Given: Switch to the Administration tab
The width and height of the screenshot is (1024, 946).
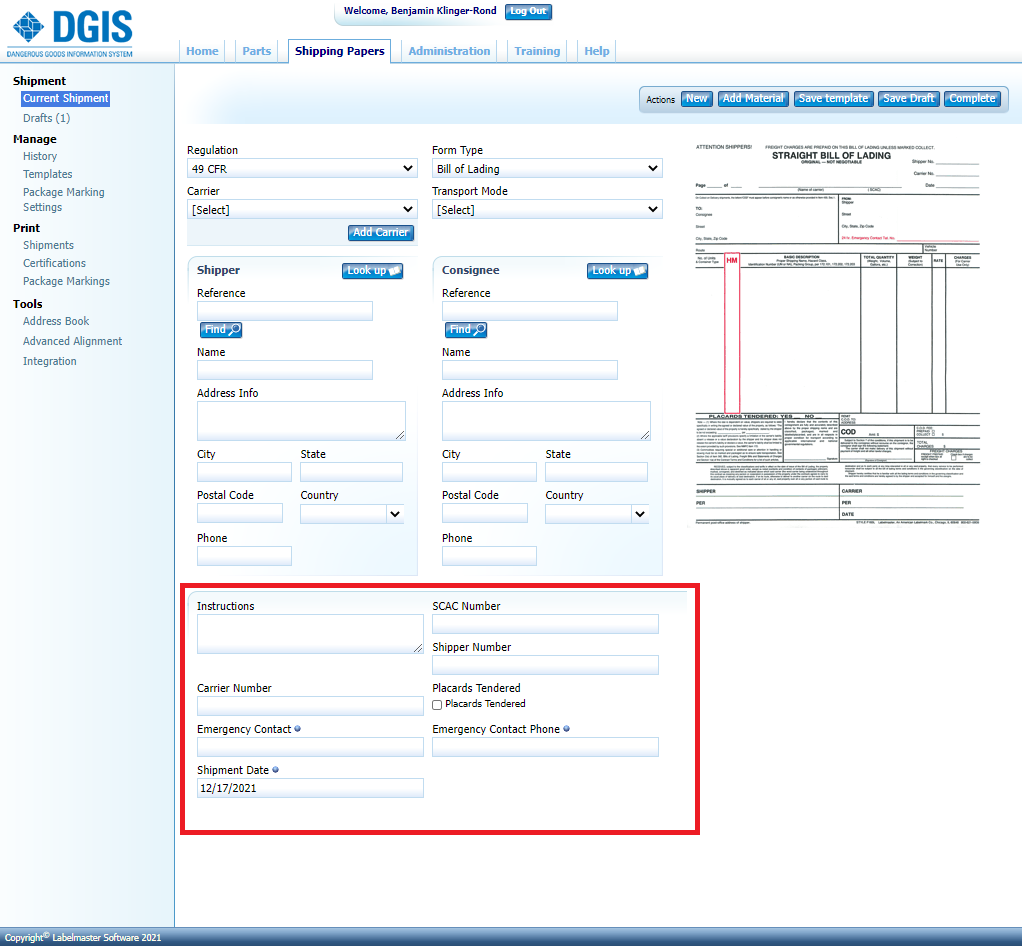Looking at the screenshot, I should 449,51.
